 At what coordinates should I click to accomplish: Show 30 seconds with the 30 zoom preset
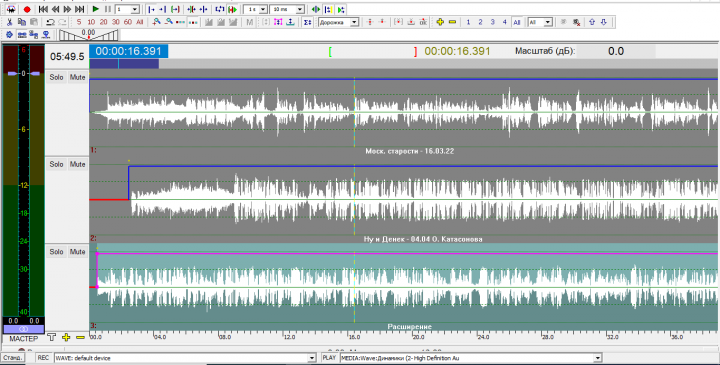tap(116, 22)
